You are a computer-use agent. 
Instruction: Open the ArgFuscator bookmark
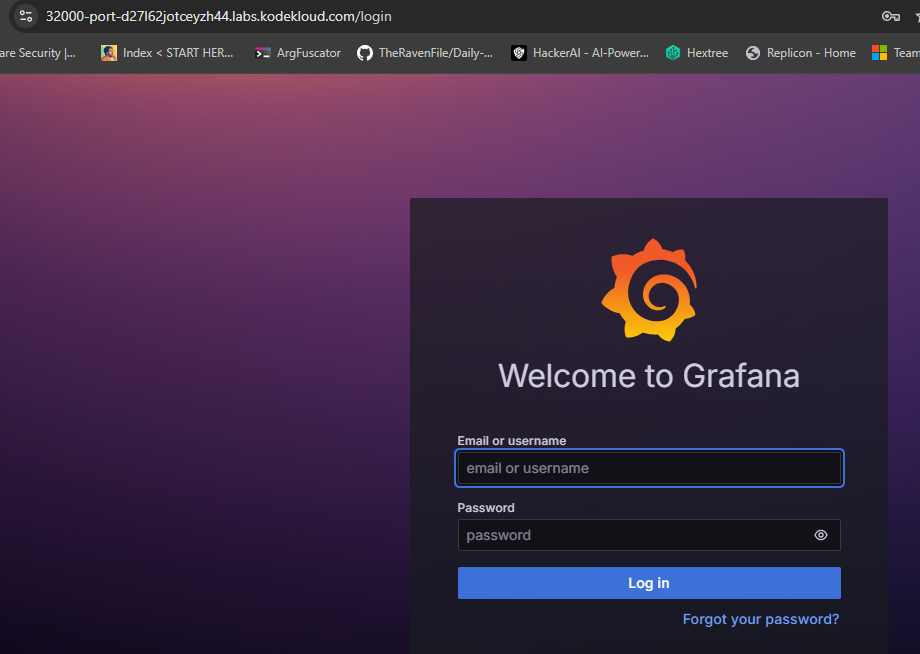298,53
